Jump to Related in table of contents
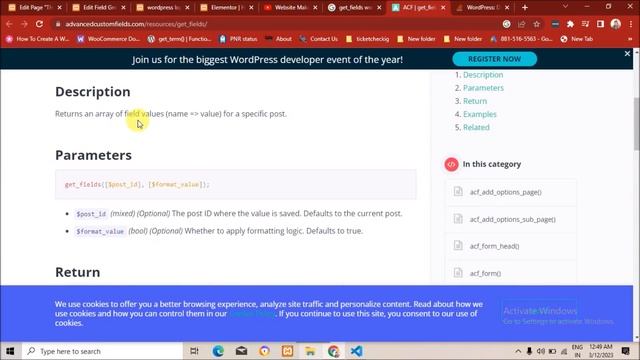Screen dimensions: 640x360 (x=476, y=127)
